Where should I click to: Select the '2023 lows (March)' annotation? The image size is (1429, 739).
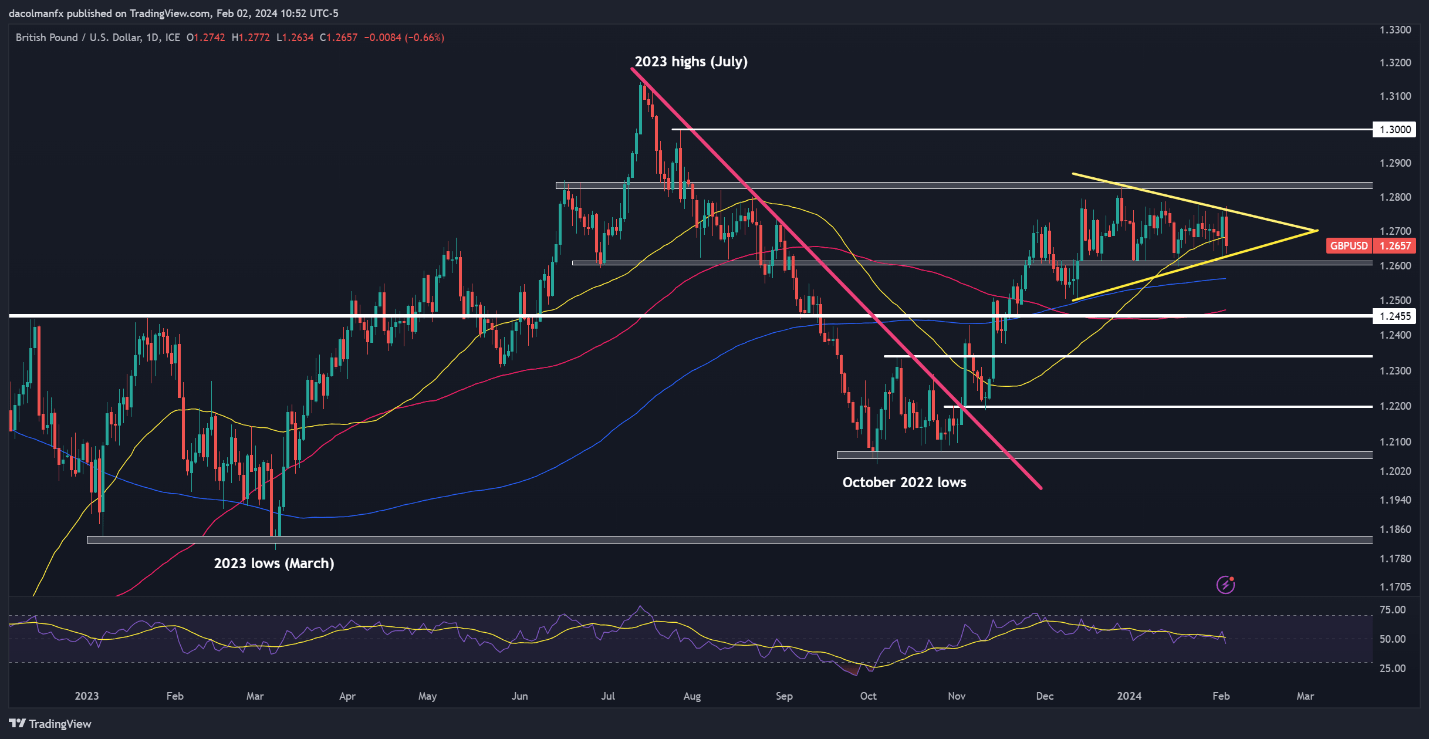[x=274, y=563]
